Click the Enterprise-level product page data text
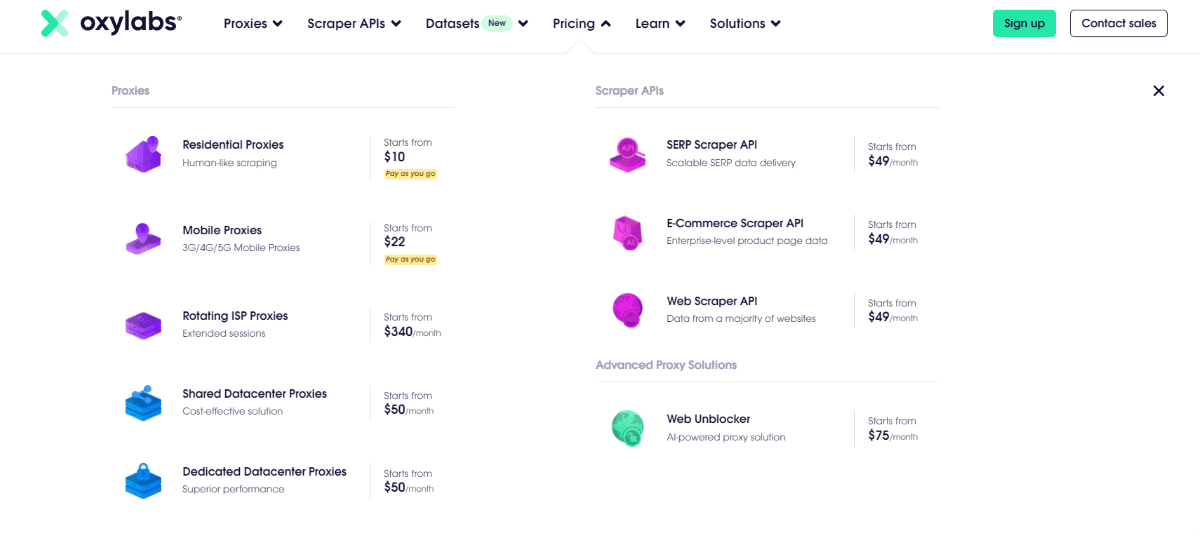Screen dimensions: 1200x536 click(747, 241)
